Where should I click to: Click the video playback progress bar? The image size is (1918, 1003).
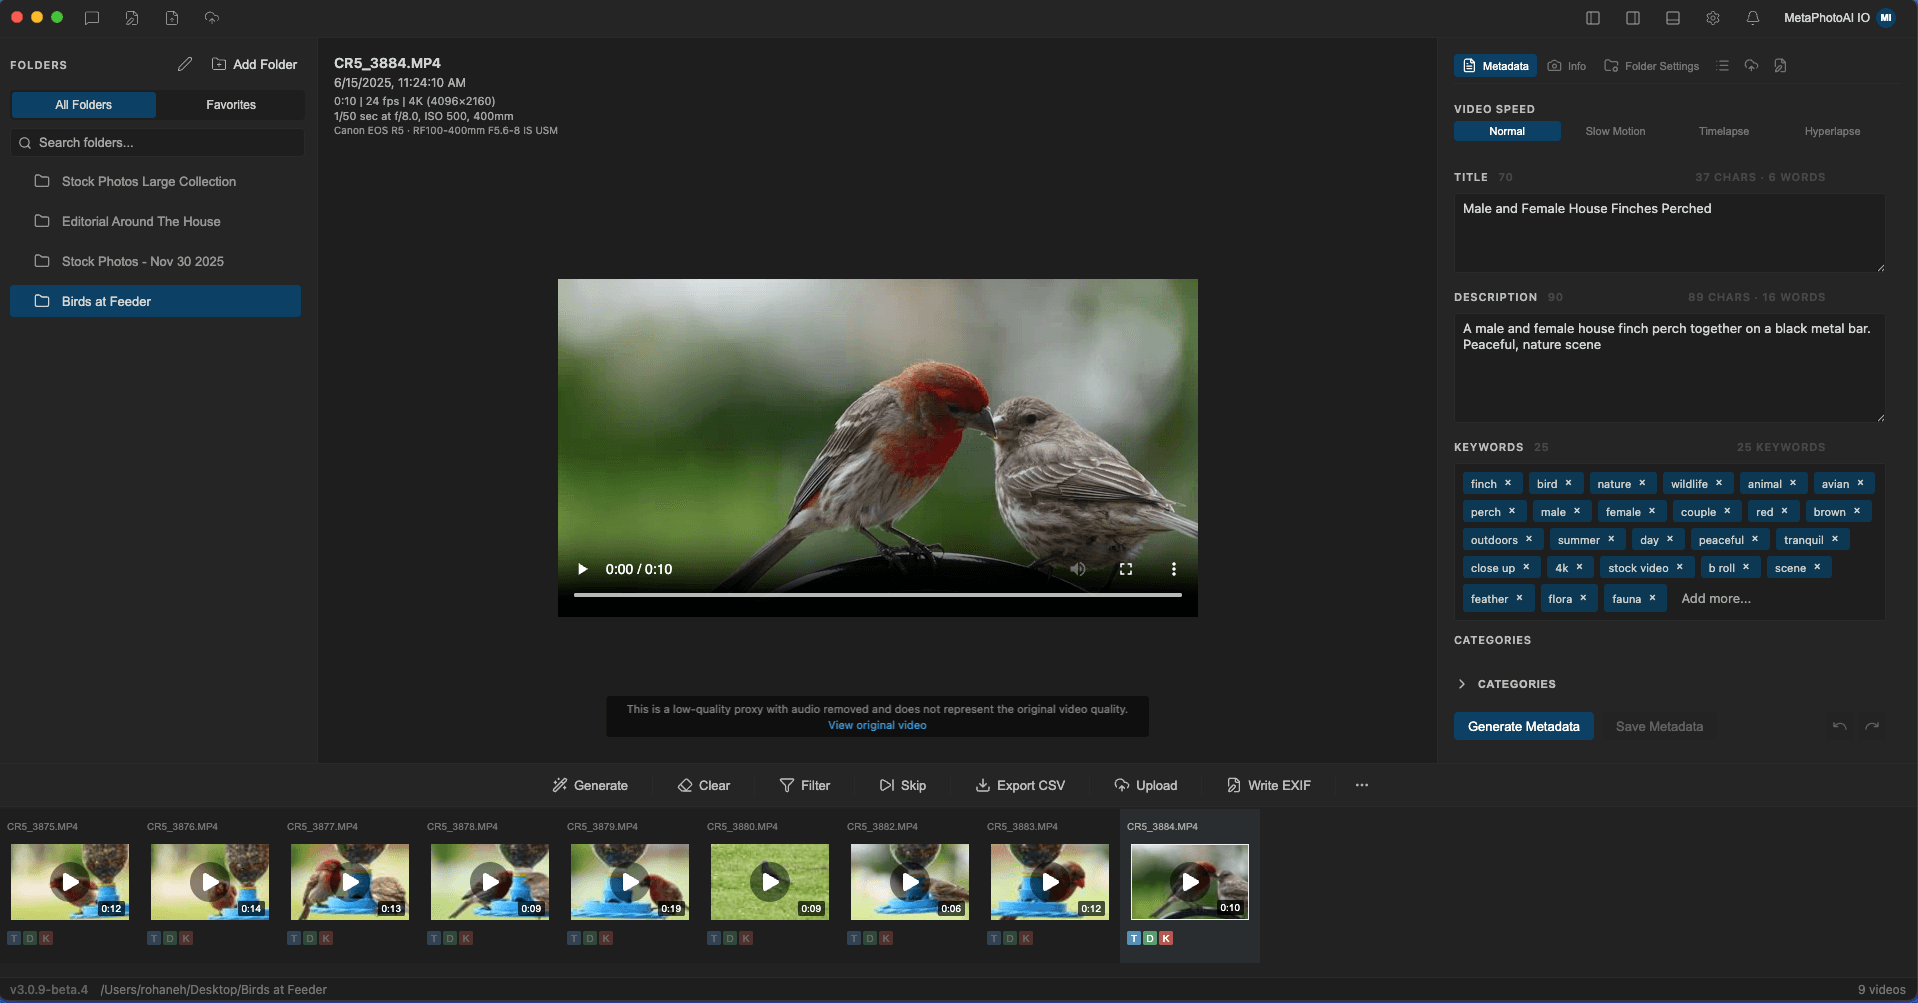point(877,595)
